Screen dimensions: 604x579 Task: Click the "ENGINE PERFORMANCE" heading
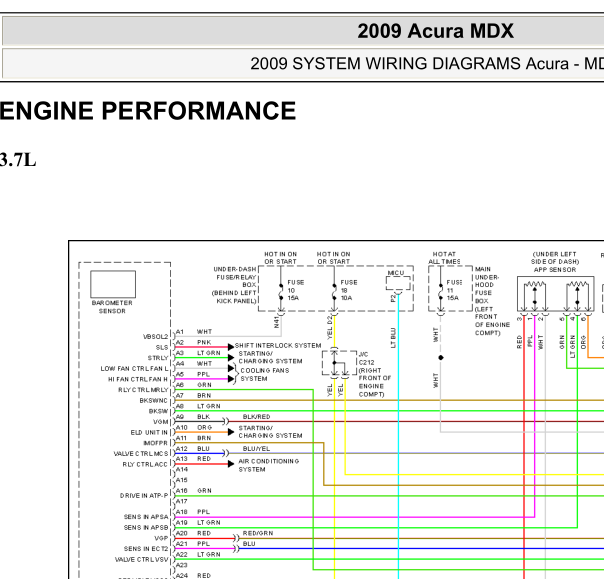(x=148, y=111)
